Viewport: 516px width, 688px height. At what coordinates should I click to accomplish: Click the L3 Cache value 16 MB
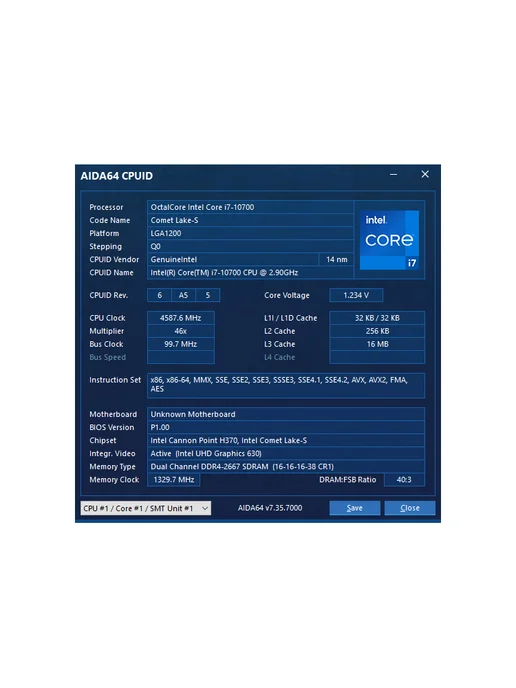[377, 344]
